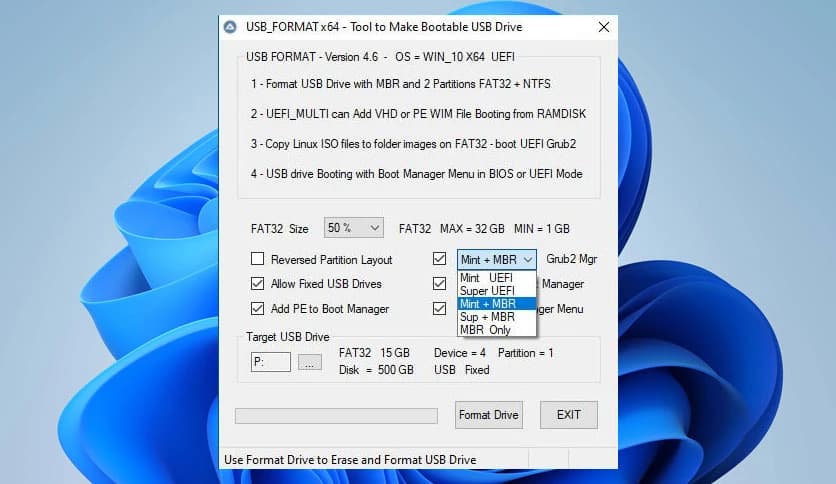The height and width of the screenshot is (484, 836).
Task: Collapse the Mint + MBR combo box
Action: point(497,260)
